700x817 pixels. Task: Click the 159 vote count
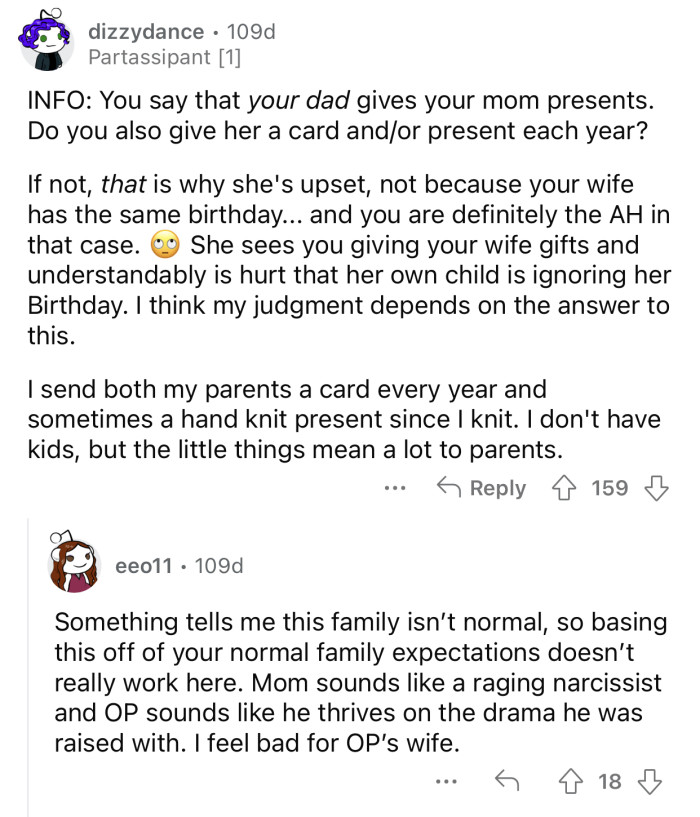[610, 488]
